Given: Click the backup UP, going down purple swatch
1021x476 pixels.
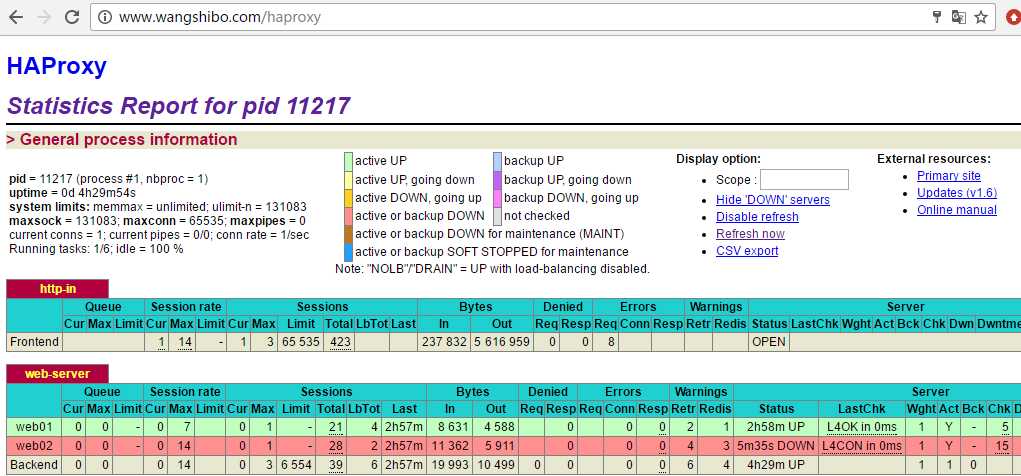Looking at the screenshot, I should 497,180.
